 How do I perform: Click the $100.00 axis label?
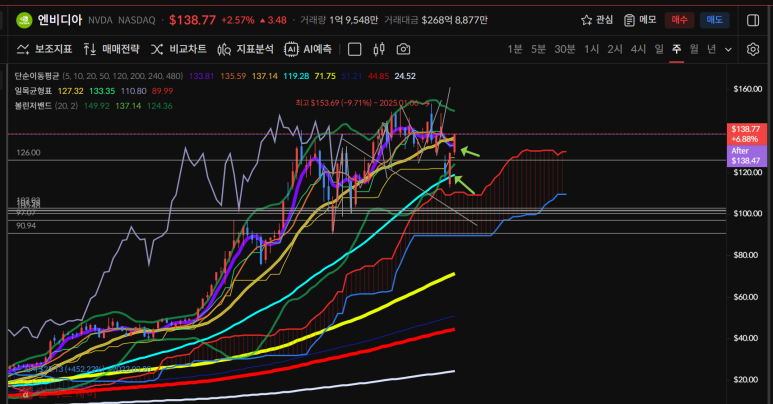747,214
